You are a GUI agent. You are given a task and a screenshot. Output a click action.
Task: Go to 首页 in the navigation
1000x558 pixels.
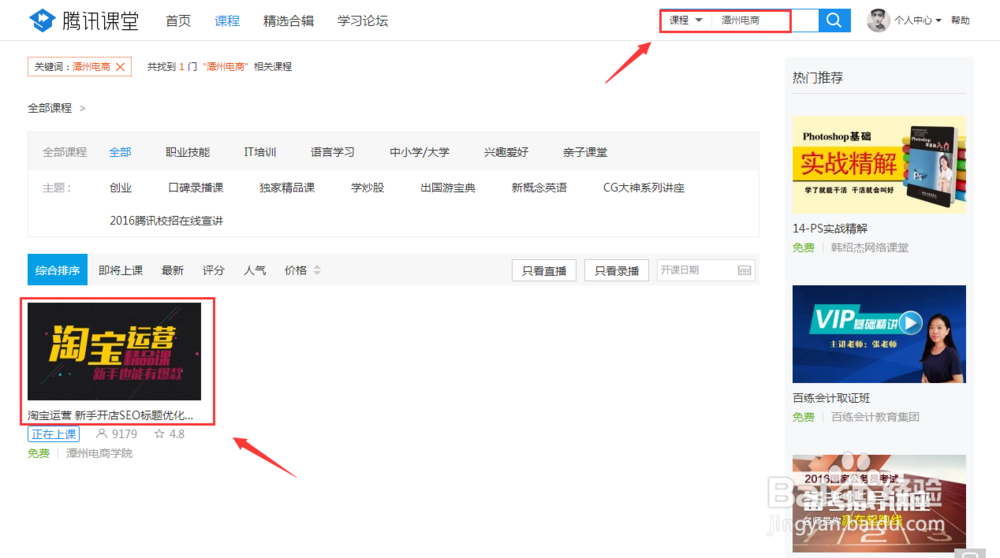pyautogui.click(x=178, y=21)
